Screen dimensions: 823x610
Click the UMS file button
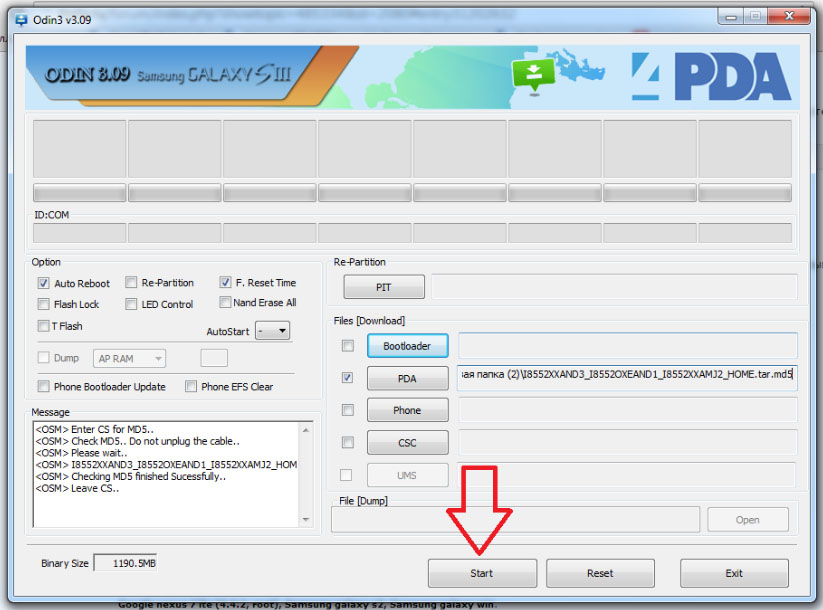coord(407,476)
